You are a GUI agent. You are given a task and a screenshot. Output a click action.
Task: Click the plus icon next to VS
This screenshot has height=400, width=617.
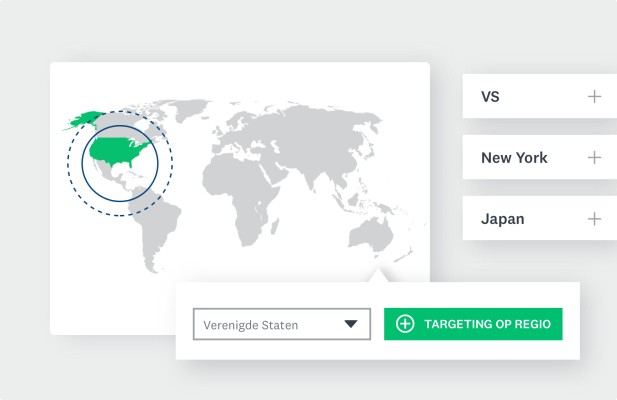pyautogui.click(x=594, y=97)
